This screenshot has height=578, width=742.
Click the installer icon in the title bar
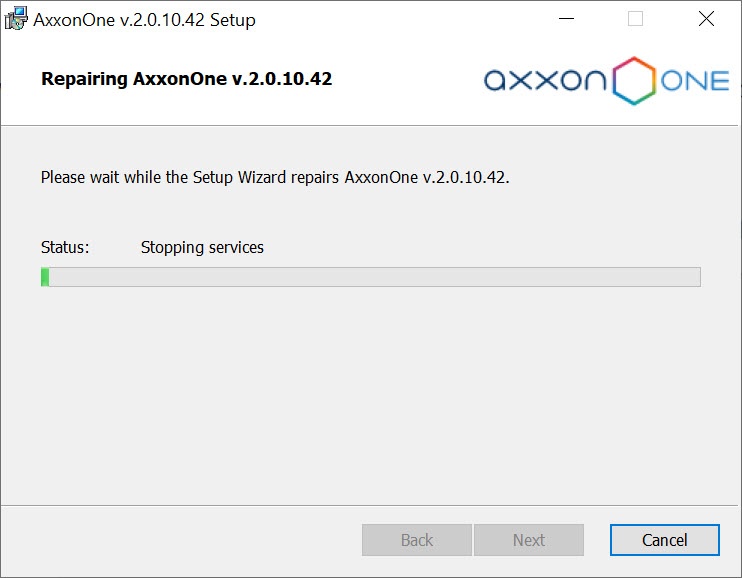click(15, 19)
